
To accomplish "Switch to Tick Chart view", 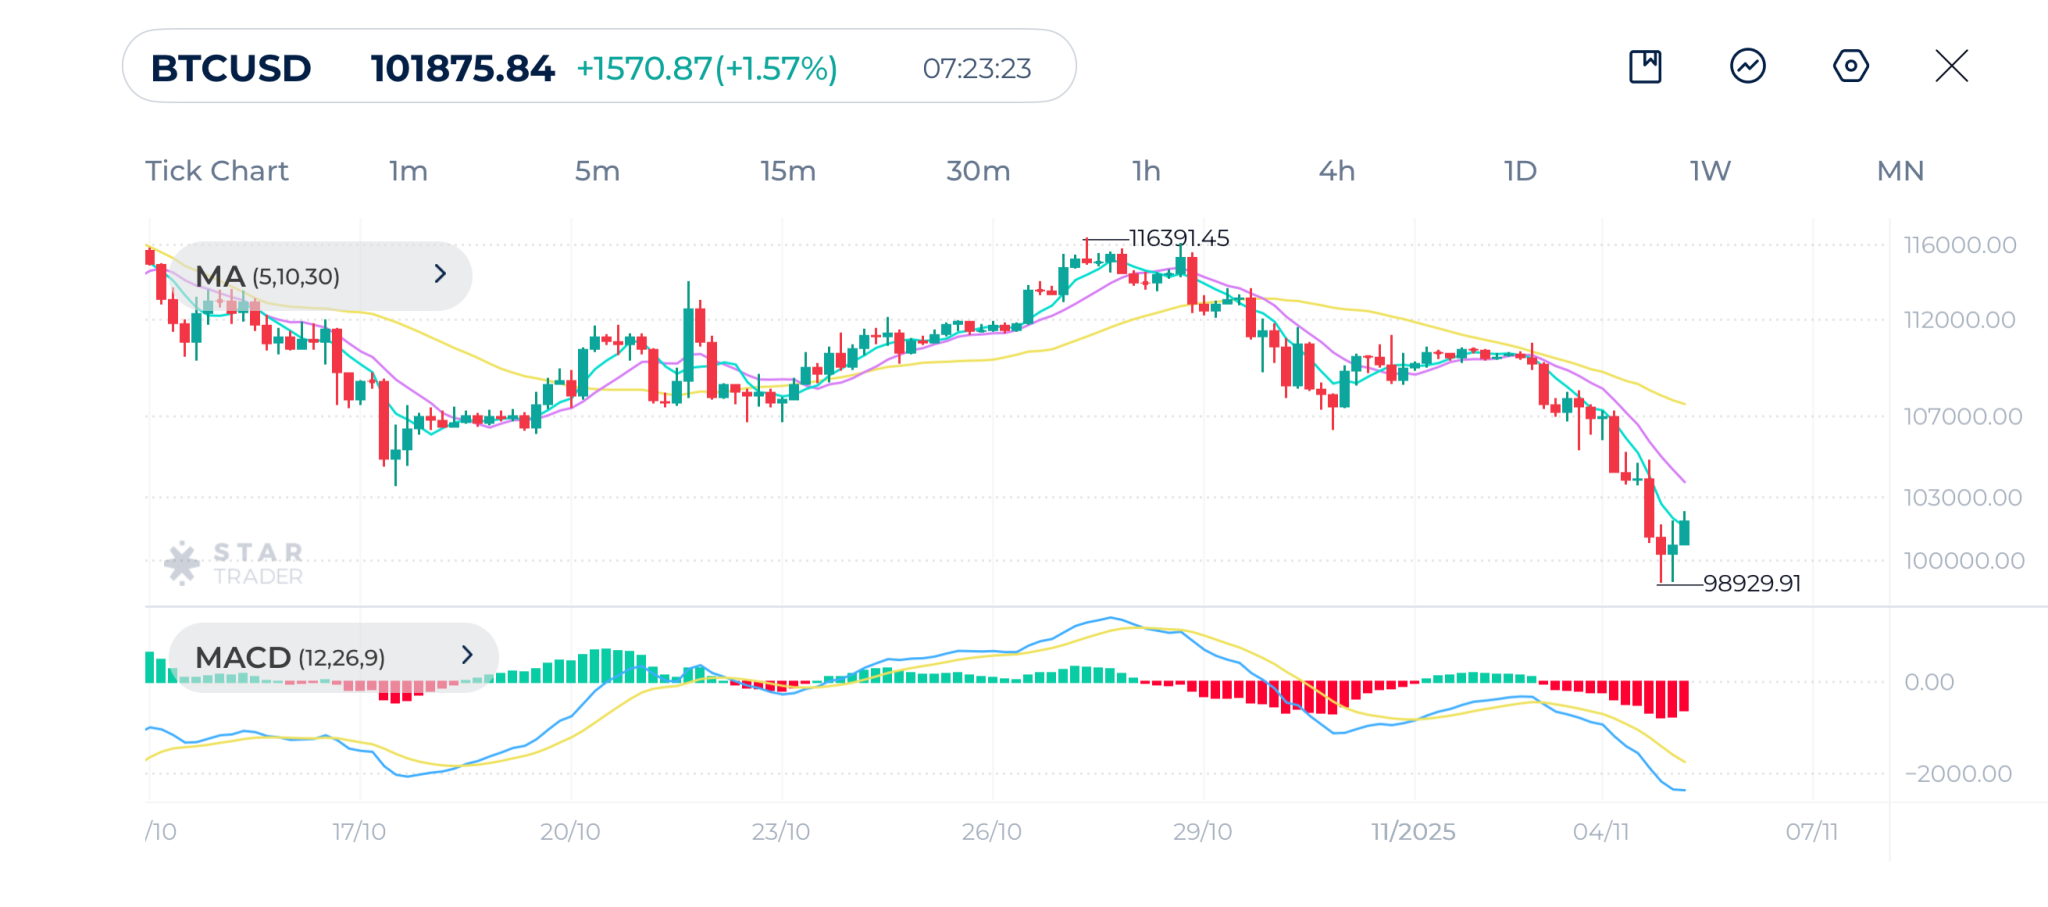I will click(x=217, y=171).
